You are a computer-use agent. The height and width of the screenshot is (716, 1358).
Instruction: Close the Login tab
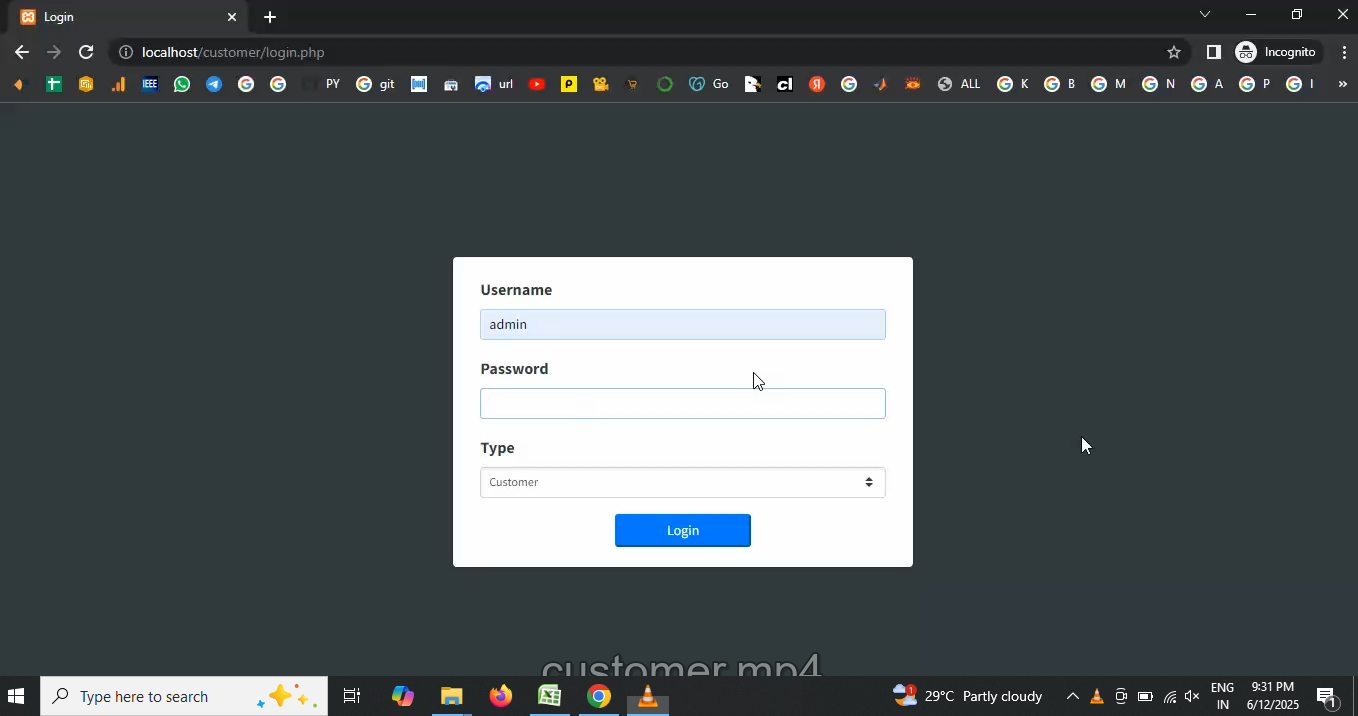(232, 17)
